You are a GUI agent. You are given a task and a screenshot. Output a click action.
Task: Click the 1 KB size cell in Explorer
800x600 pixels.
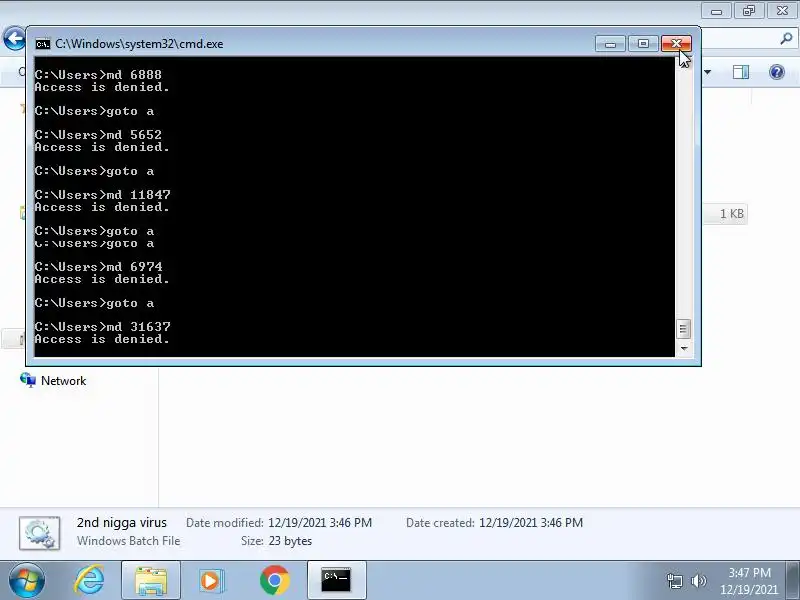point(731,214)
